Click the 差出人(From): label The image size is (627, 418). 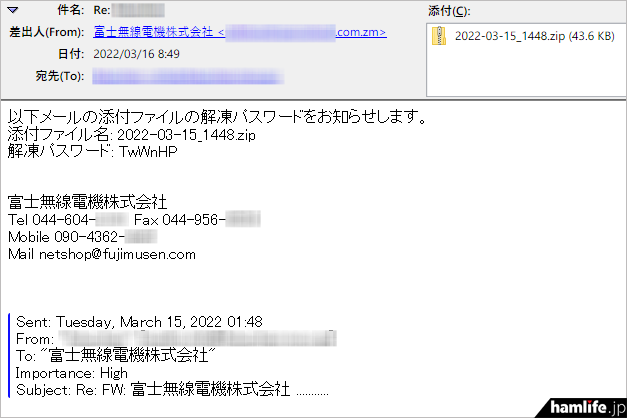46,32
